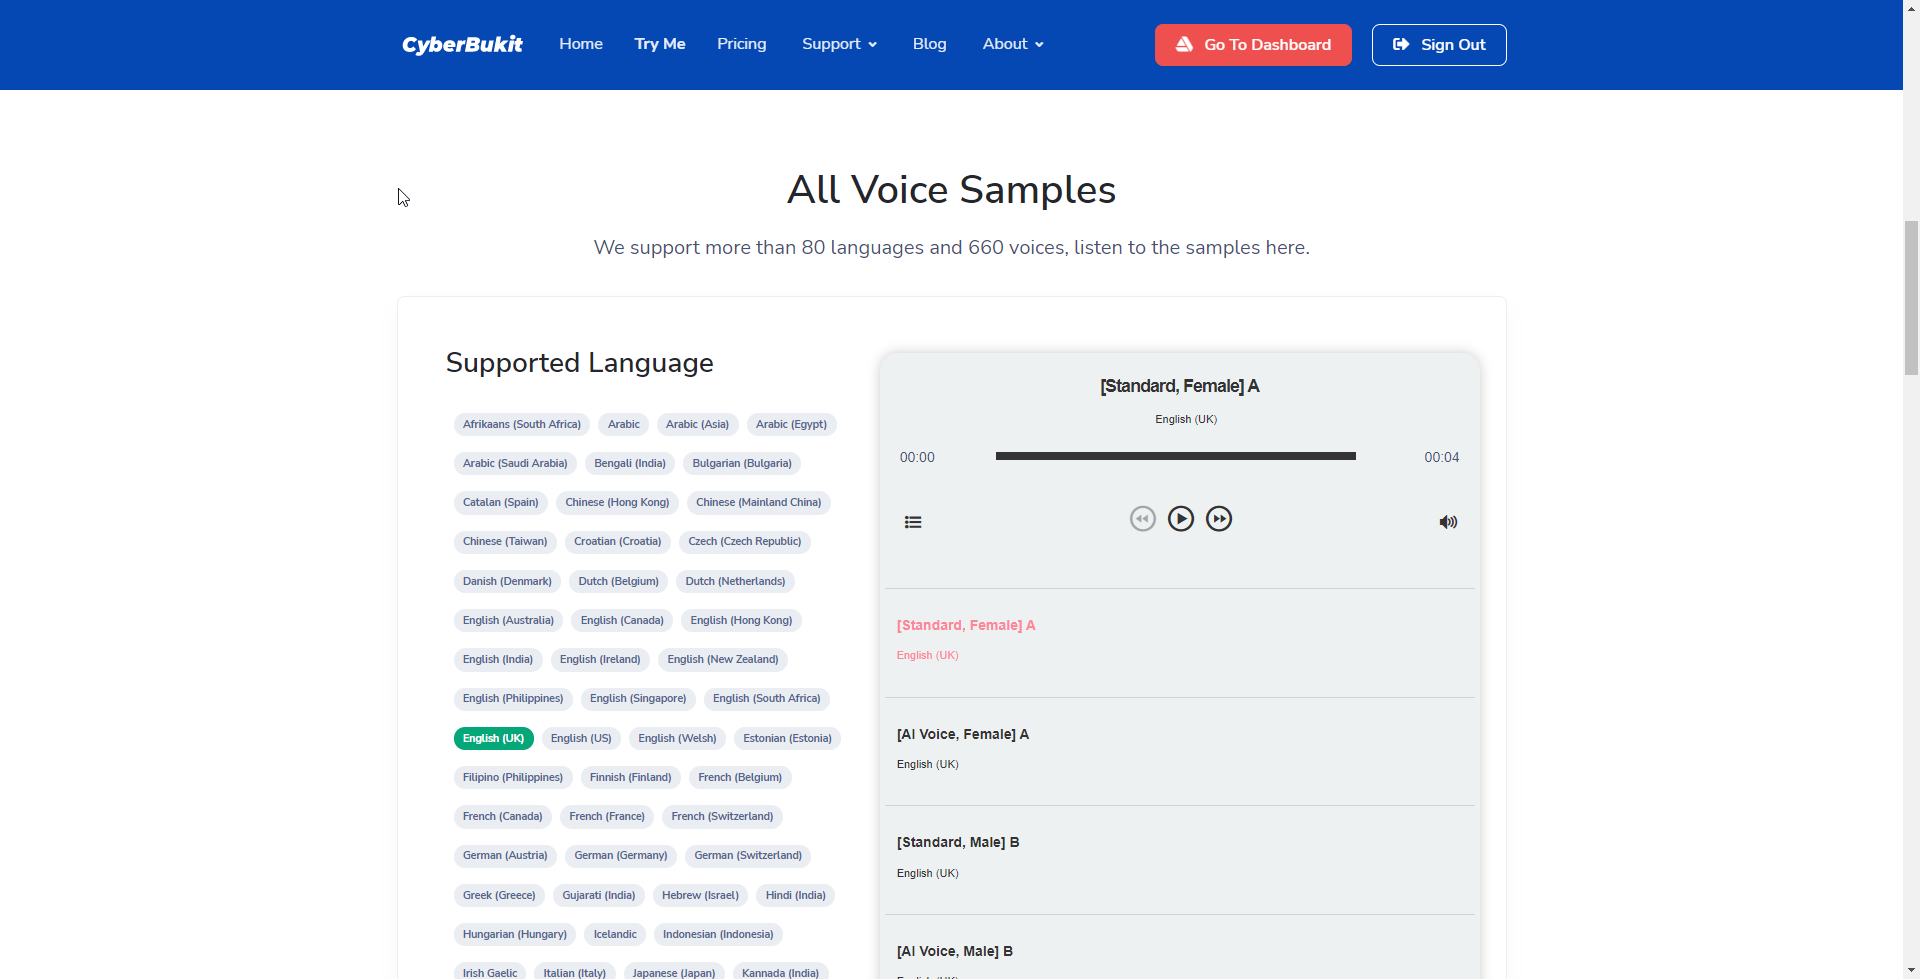Choose French (Belgium) language
The image size is (1920, 979).
pyautogui.click(x=740, y=777)
